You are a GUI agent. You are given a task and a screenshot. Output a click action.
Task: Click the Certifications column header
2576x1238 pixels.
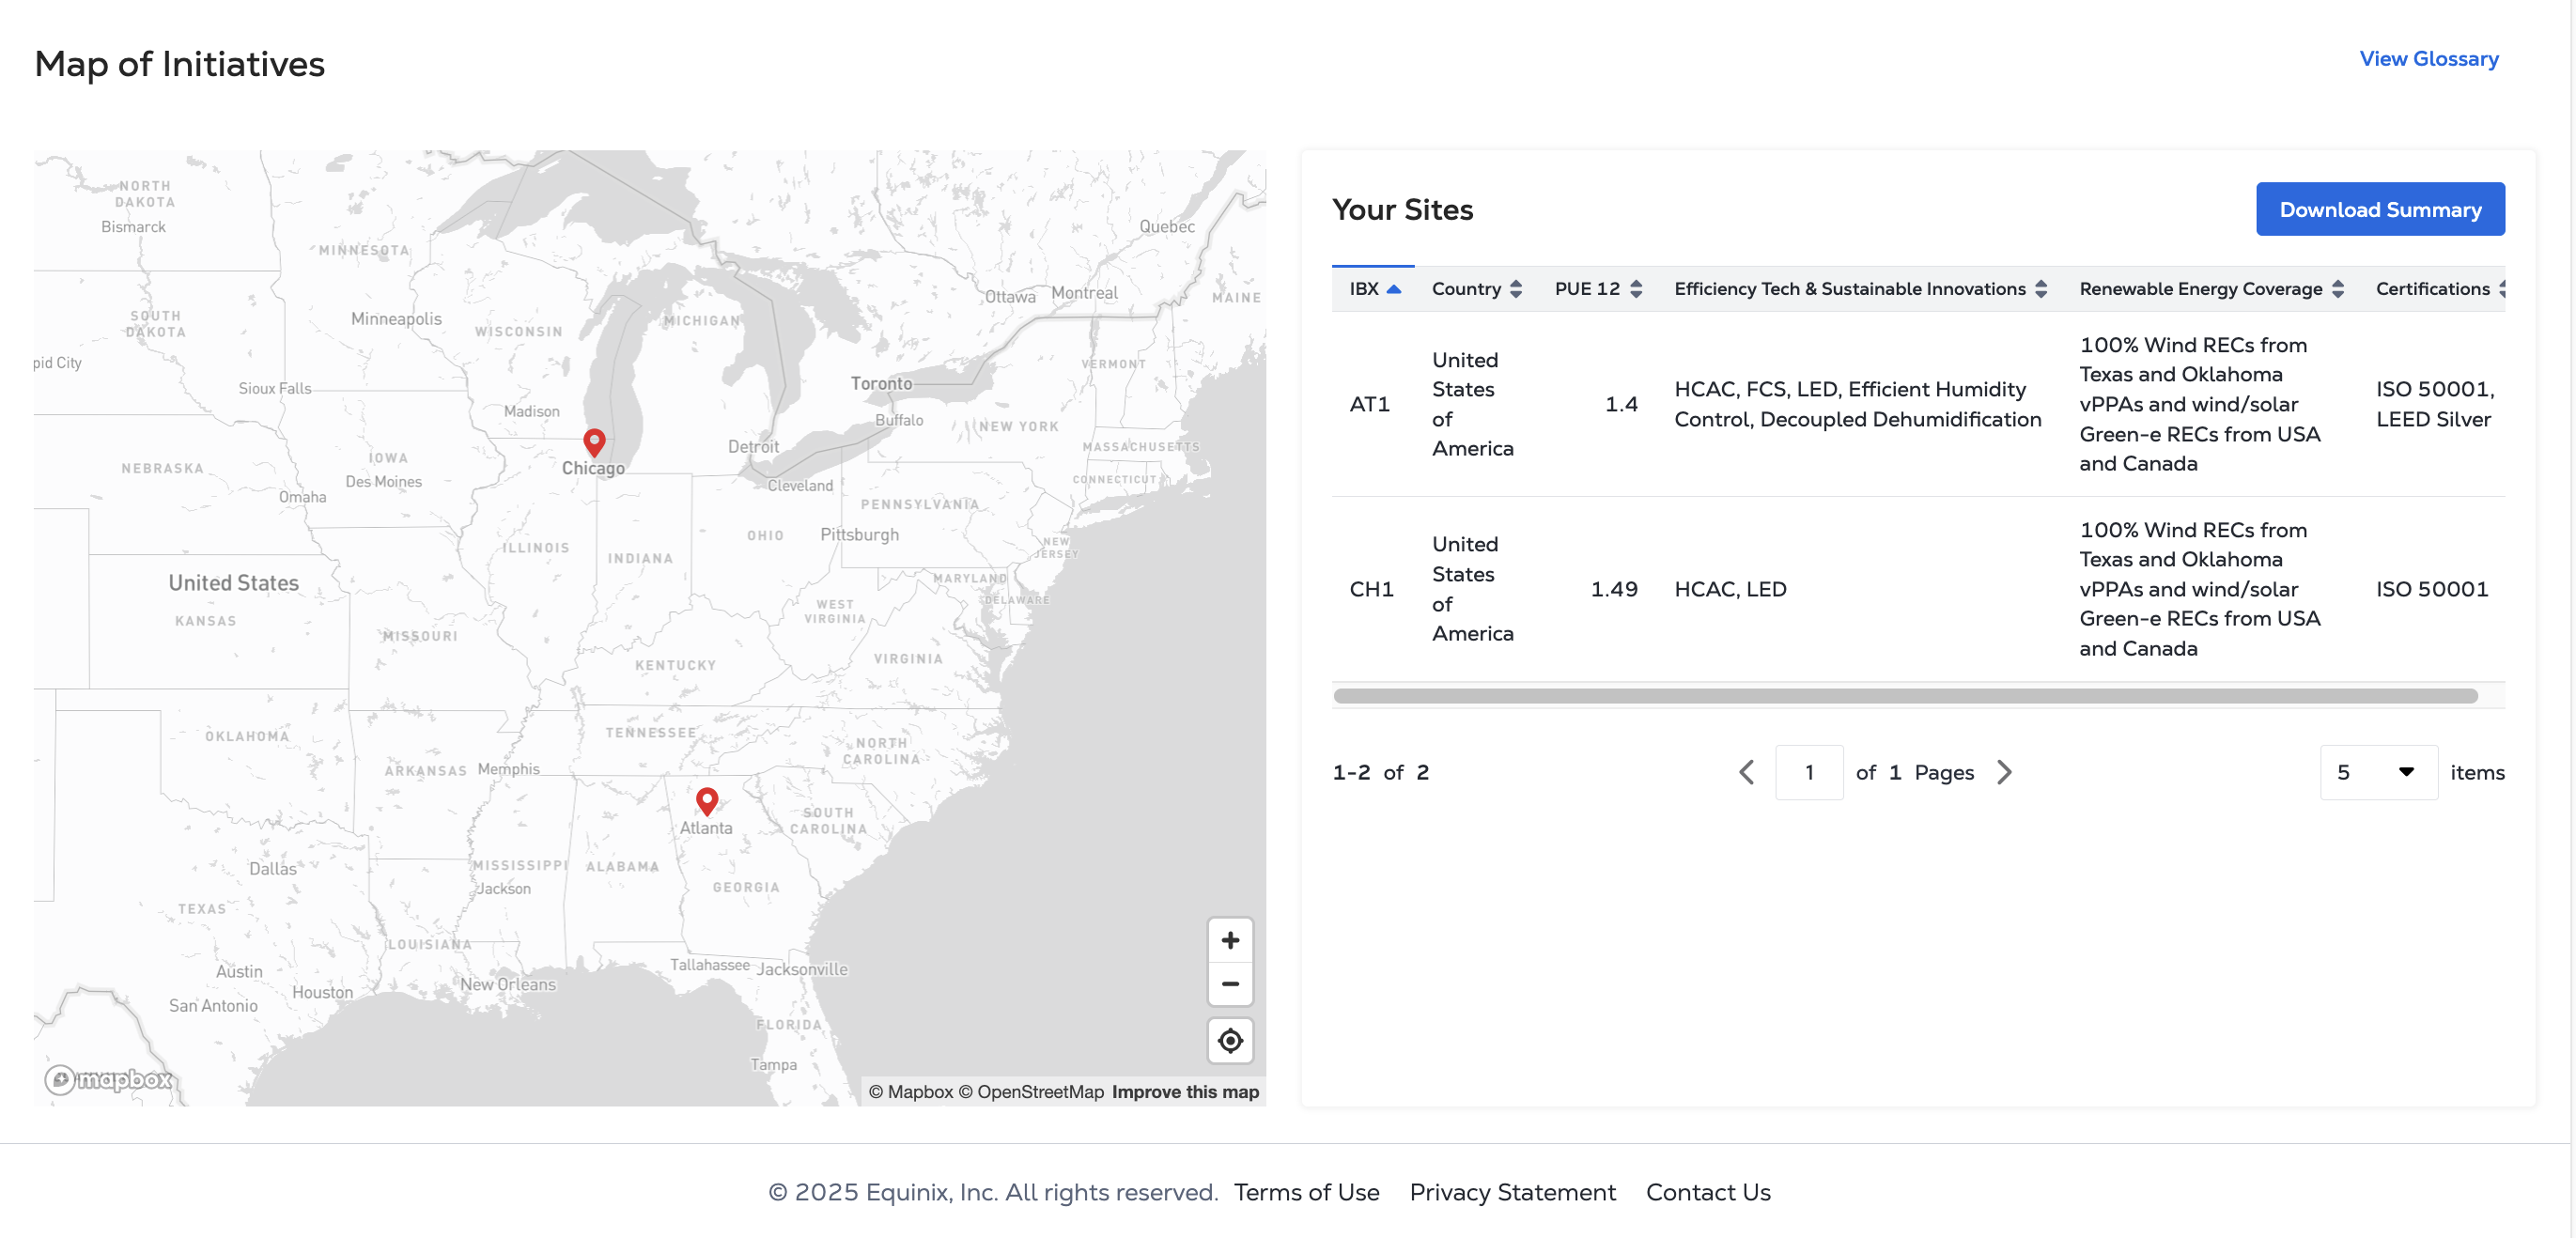(2432, 289)
